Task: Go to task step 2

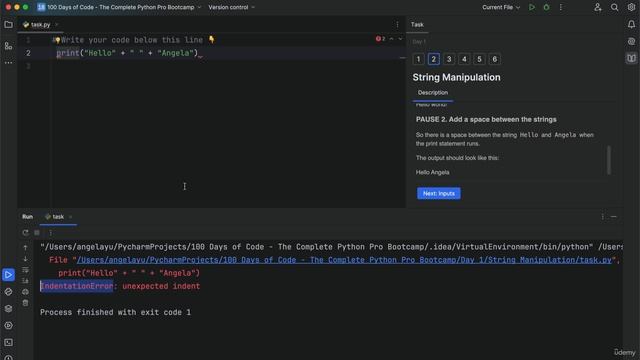Action: click(x=433, y=59)
